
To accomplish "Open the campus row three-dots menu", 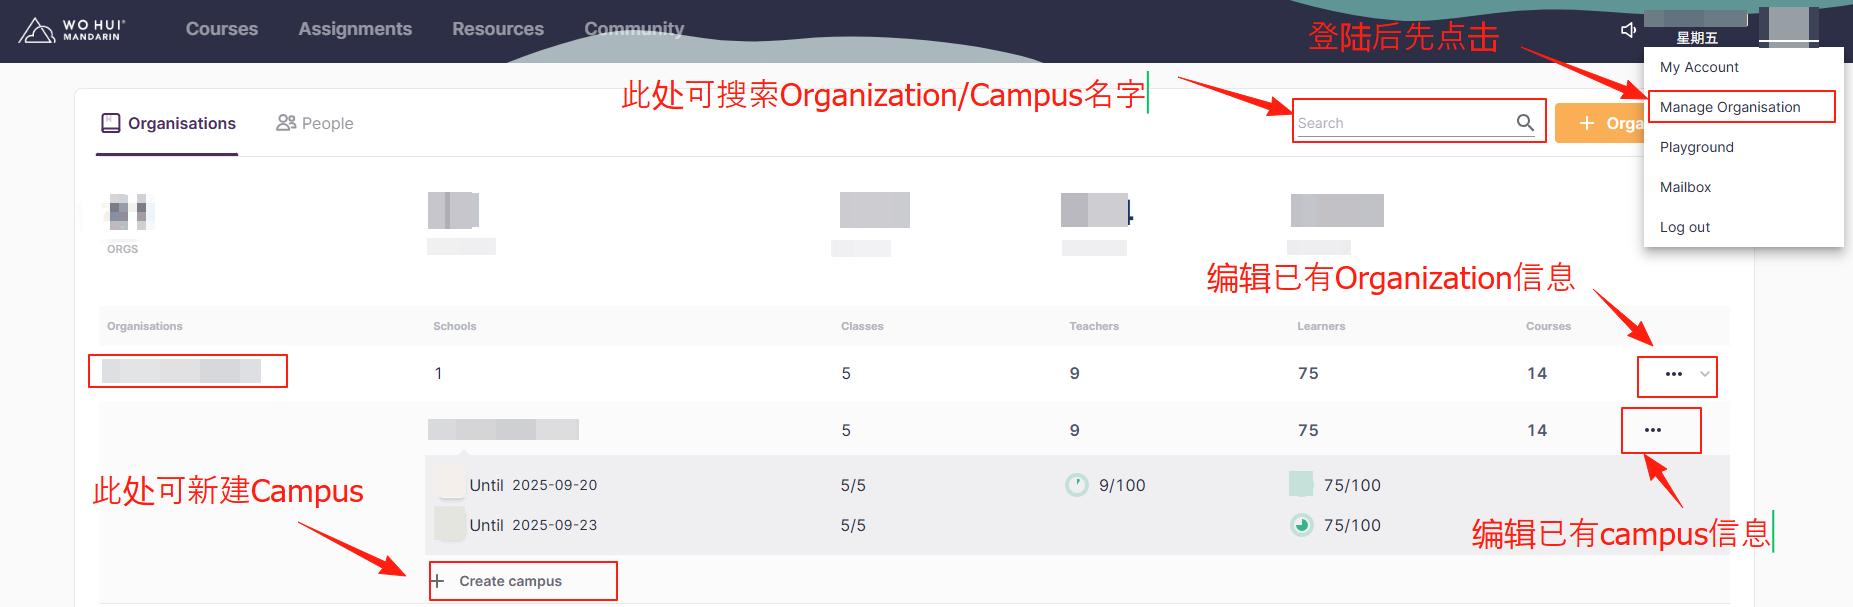I will [1653, 430].
